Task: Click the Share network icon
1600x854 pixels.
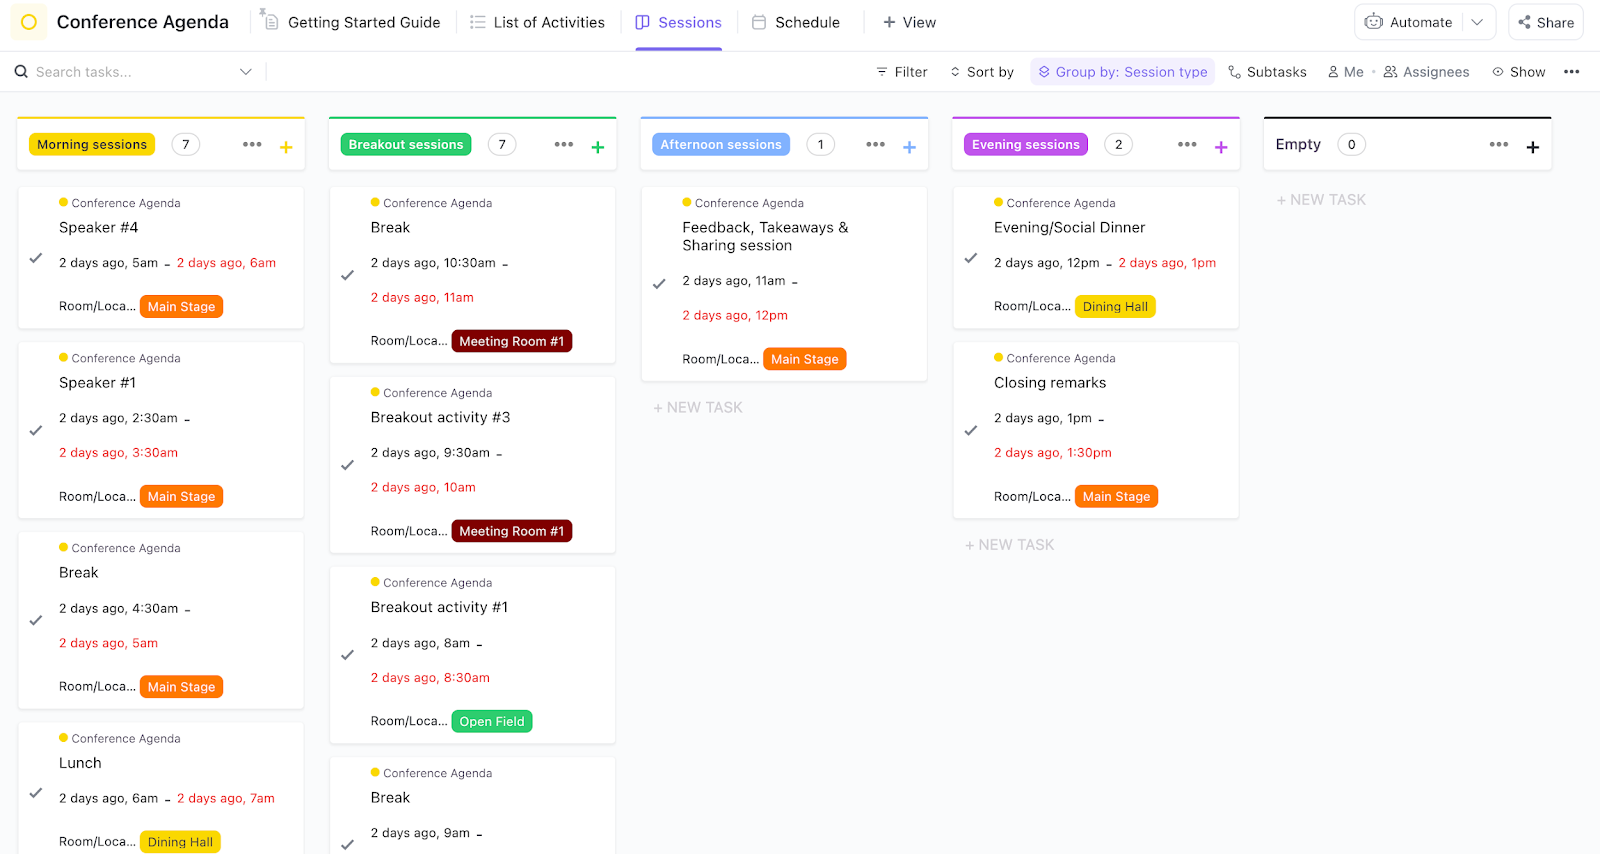Action: [1524, 22]
